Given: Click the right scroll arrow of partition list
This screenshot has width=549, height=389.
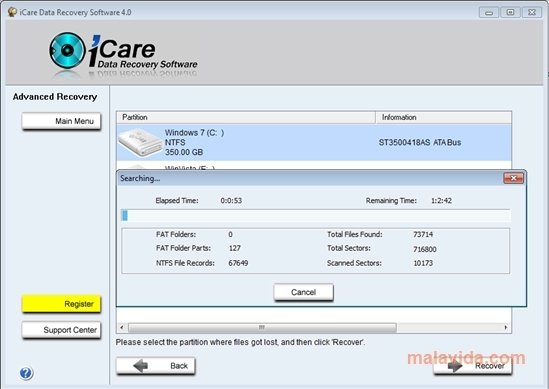Looking at the screenshot, I should pyautogui.click(x=506, y=327).
